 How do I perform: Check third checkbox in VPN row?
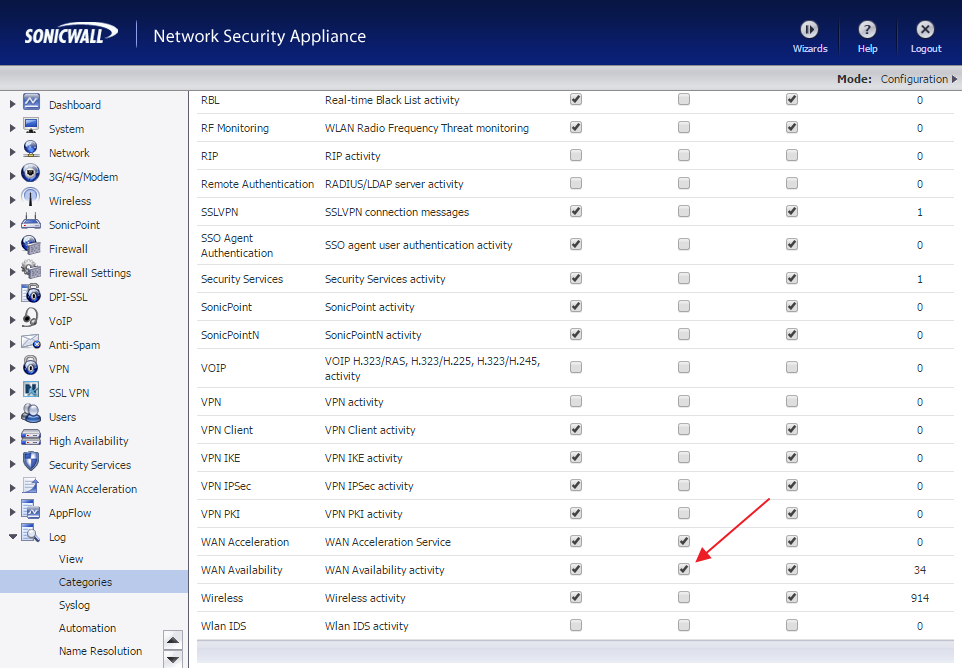pyautogui.click(x=791, y=401)
